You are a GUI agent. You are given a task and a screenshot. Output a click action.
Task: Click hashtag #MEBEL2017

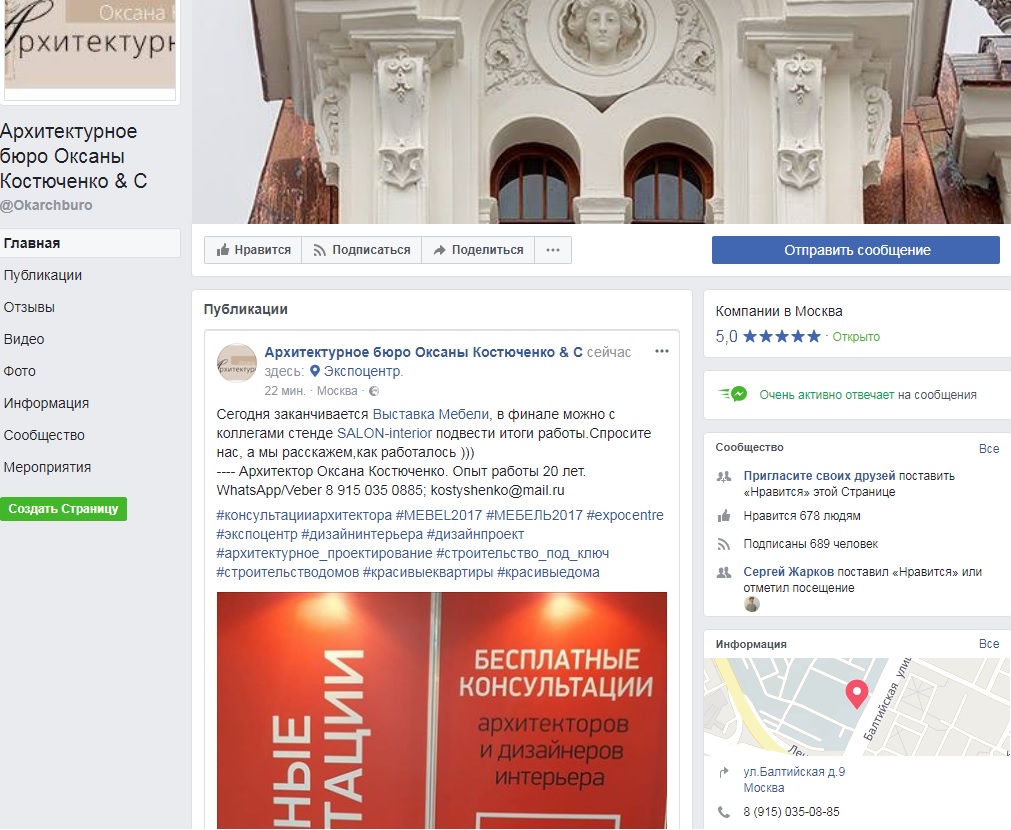point(438,515)
